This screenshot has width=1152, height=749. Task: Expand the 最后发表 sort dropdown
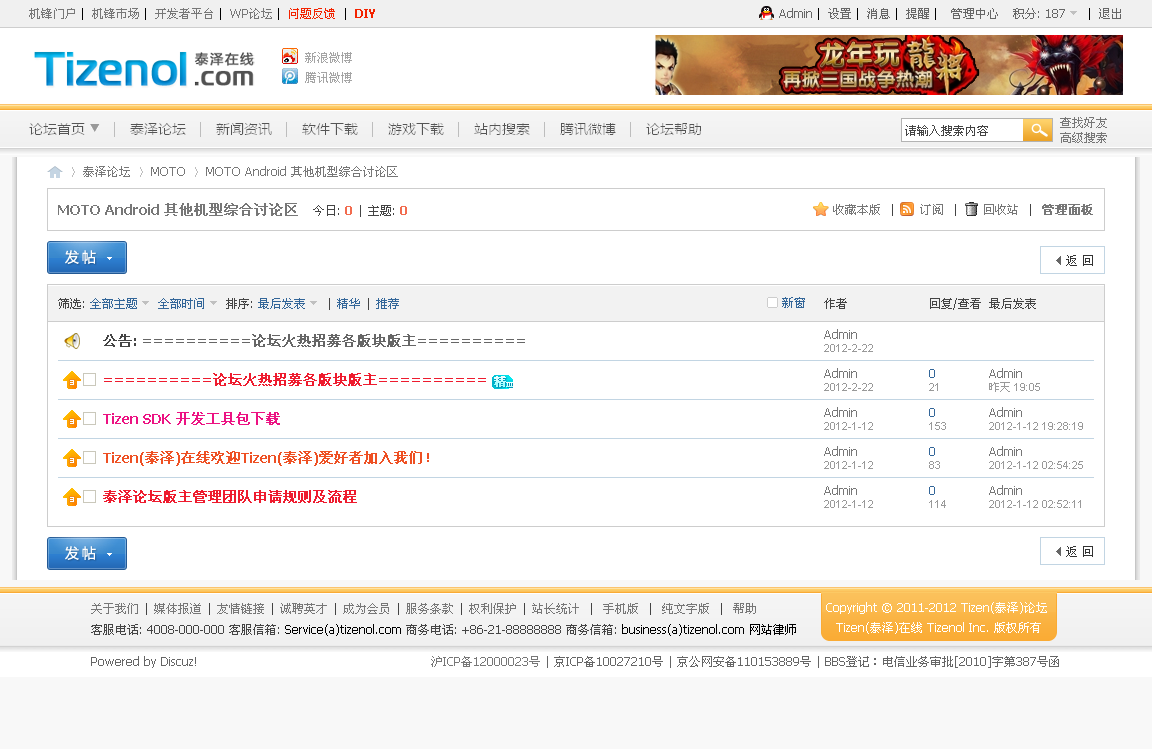pyautogui.click(x=287, y=304)
